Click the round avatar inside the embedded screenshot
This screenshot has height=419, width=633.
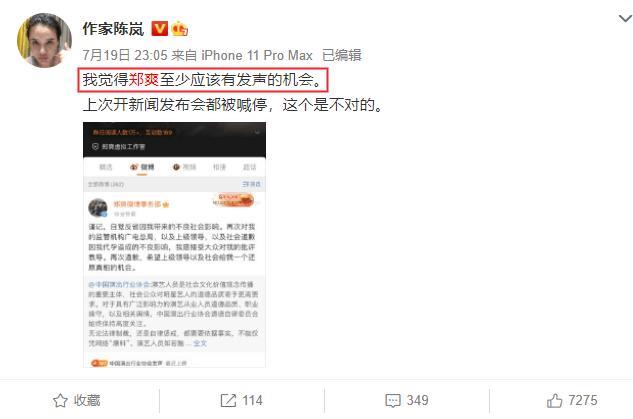[x=98, y=208]
